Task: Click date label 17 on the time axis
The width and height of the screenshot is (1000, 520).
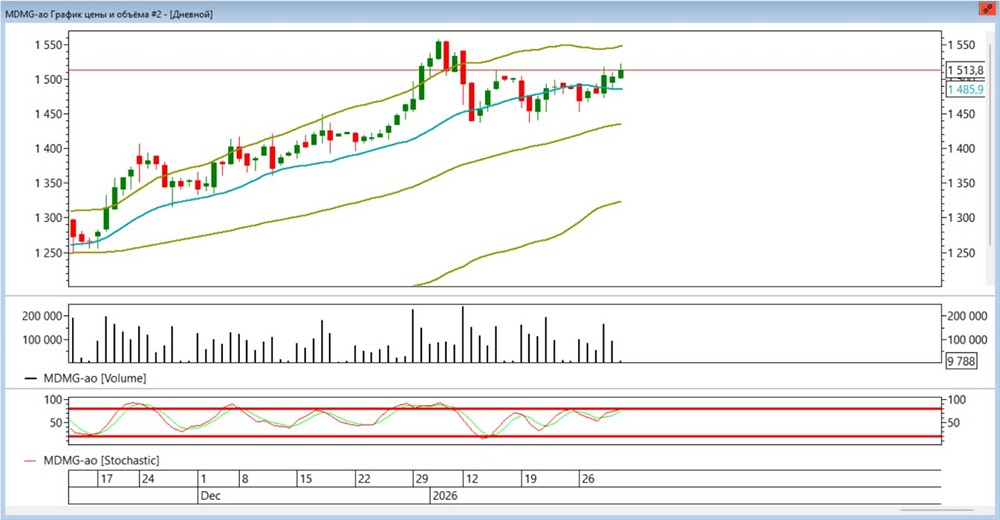Action: [107, 479]
